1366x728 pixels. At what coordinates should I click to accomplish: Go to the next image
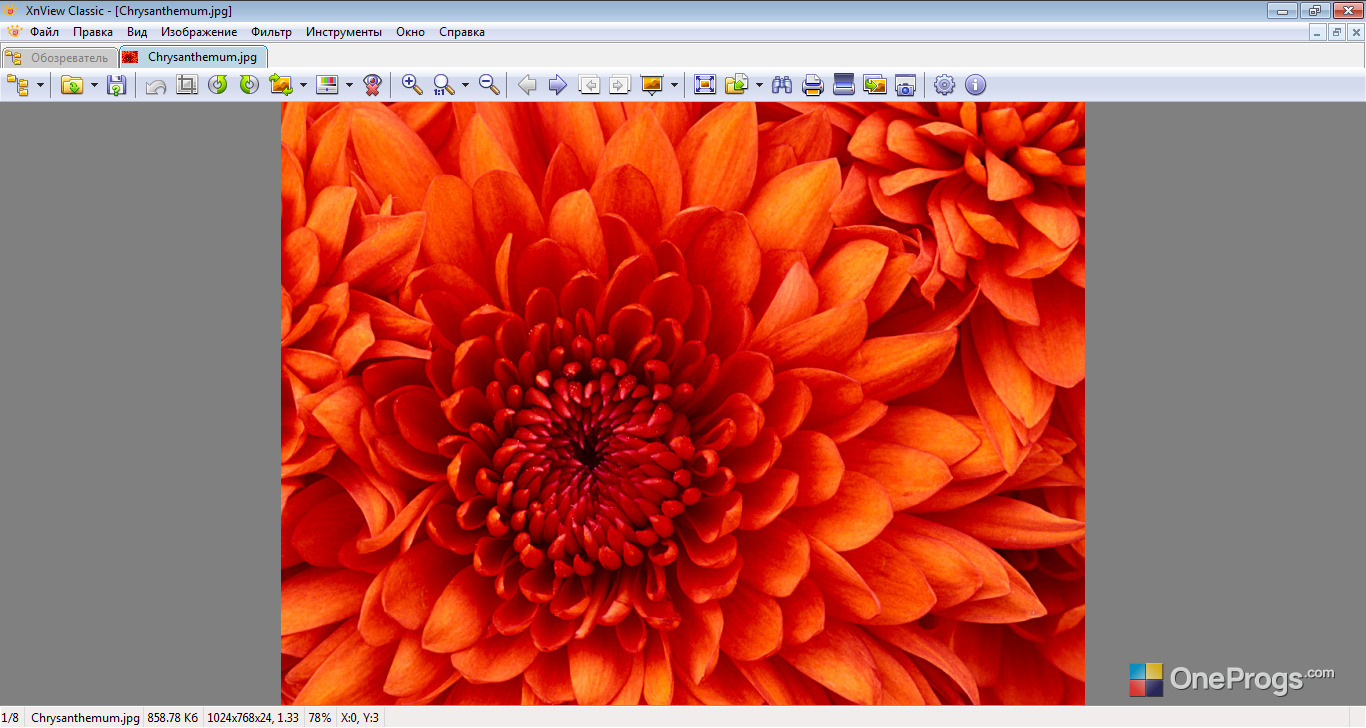pyautogui.click(x=558, y=85)
